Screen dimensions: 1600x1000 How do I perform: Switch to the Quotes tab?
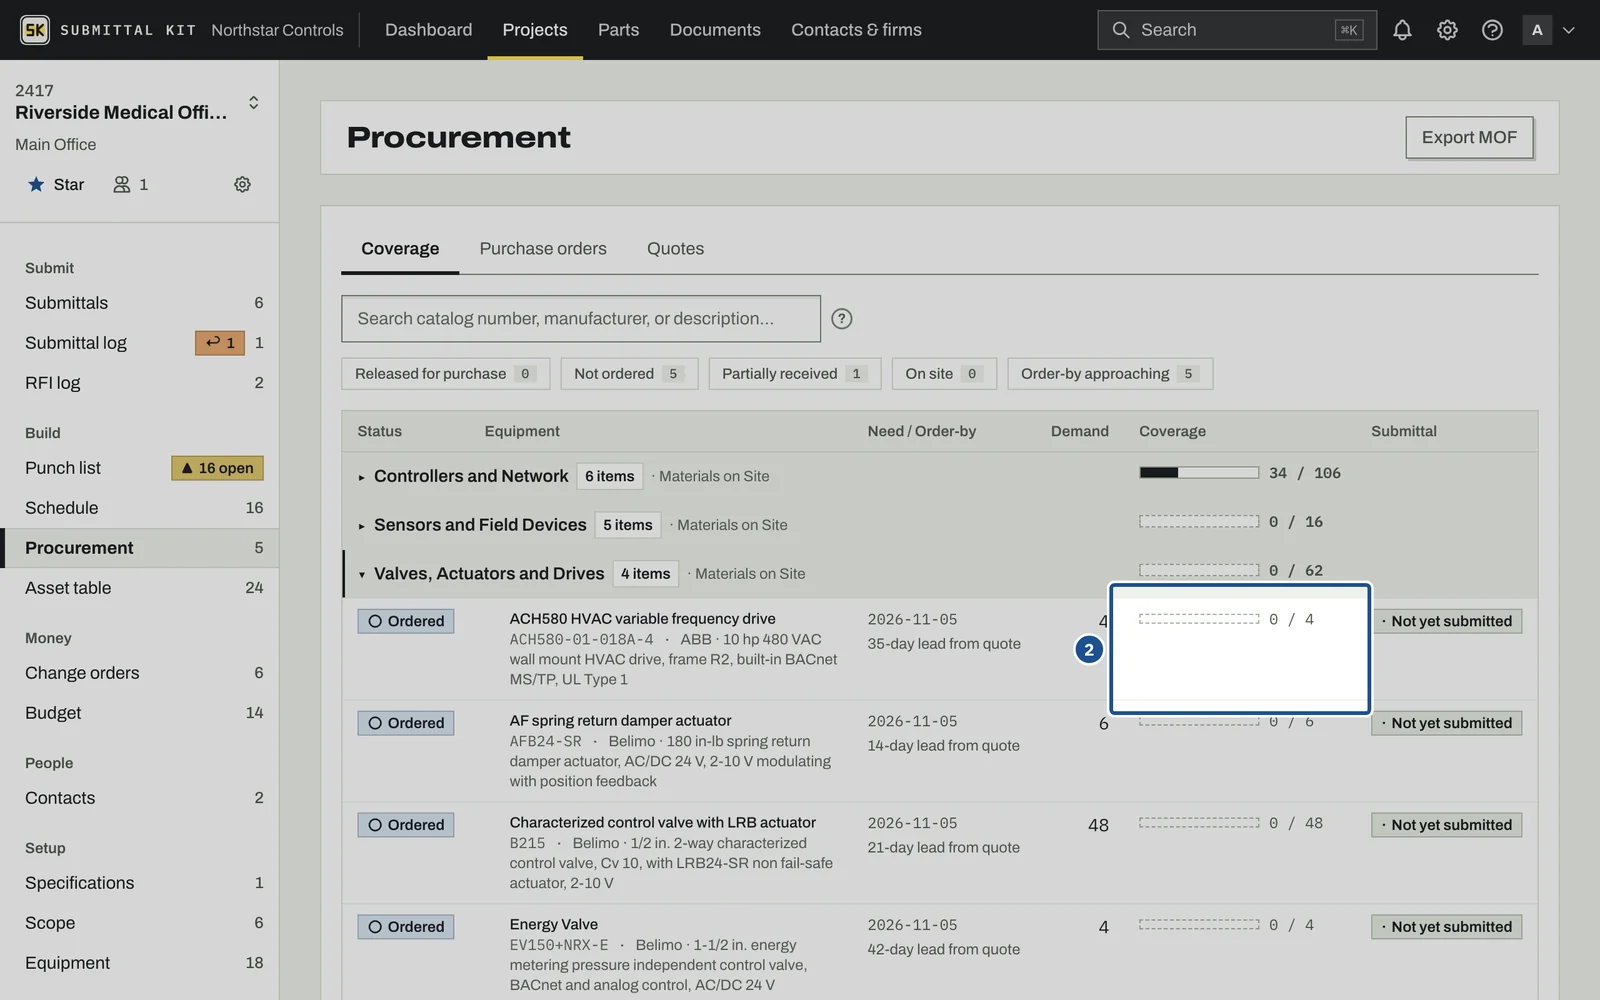(675, 248)
